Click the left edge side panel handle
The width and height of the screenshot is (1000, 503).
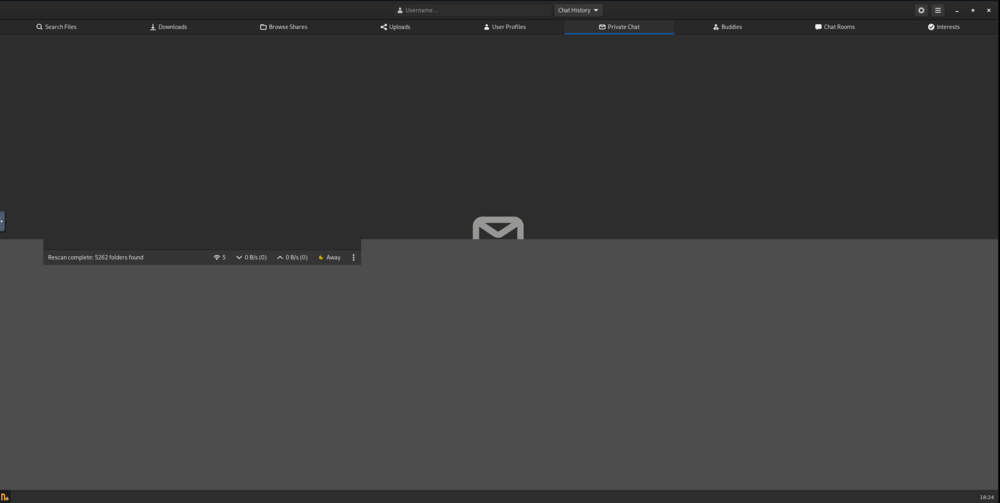click(2, 221)
